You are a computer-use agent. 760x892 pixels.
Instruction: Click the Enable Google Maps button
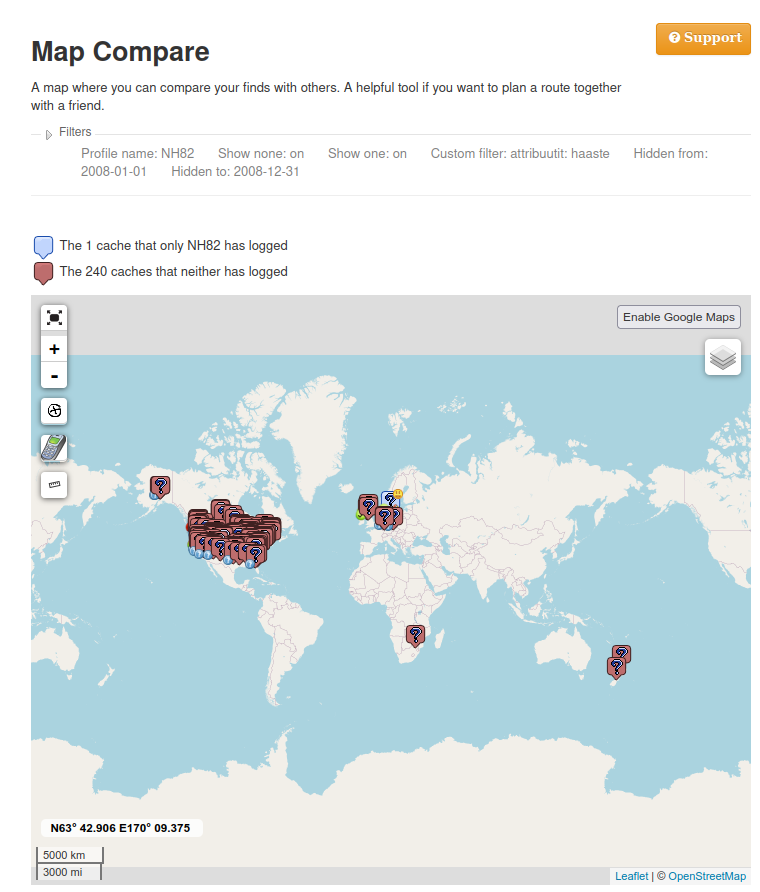(678, 316)
